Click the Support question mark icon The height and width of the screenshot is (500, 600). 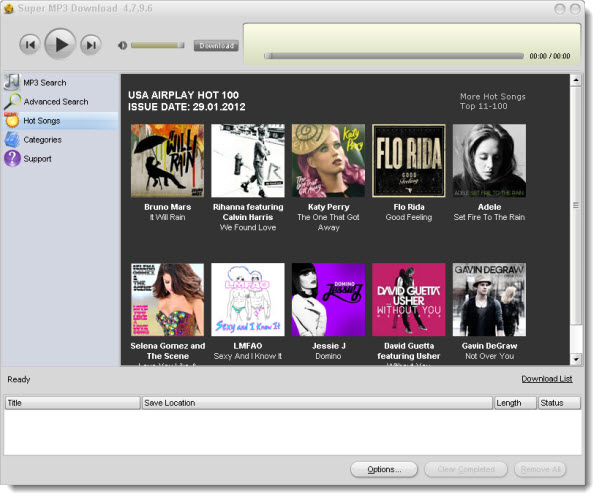pos(12,158)
